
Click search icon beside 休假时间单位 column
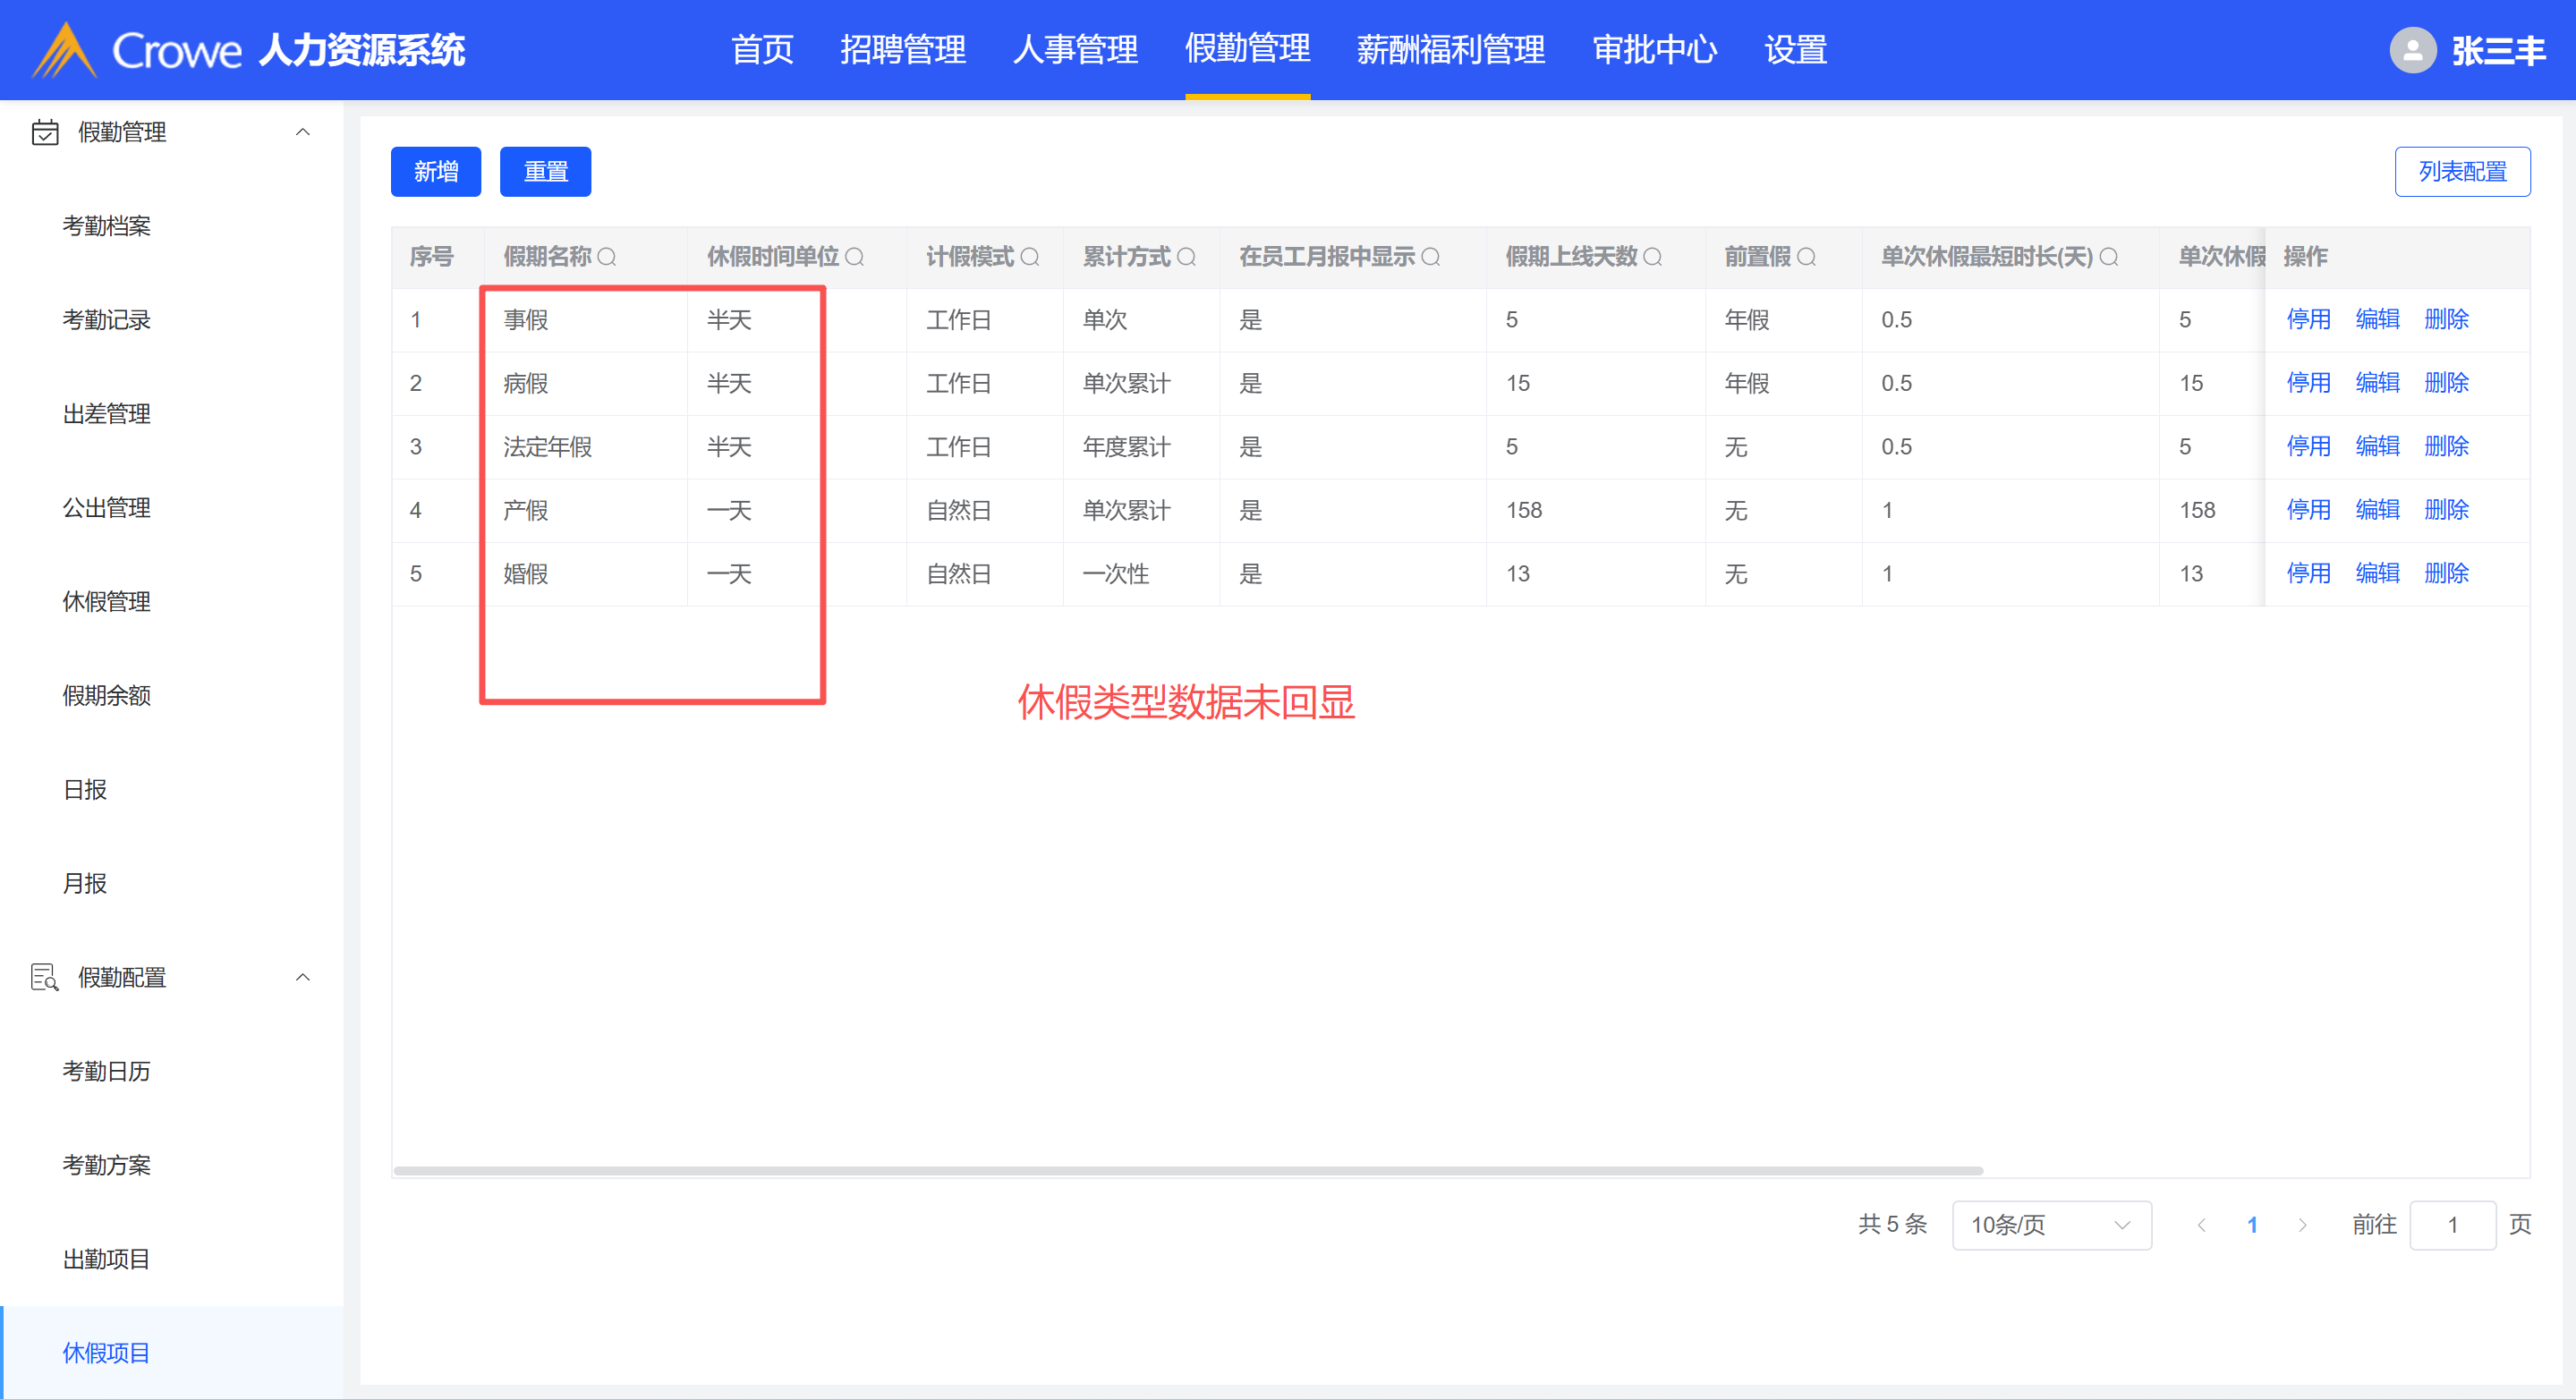pyautogui.click(x=854, y=257)
